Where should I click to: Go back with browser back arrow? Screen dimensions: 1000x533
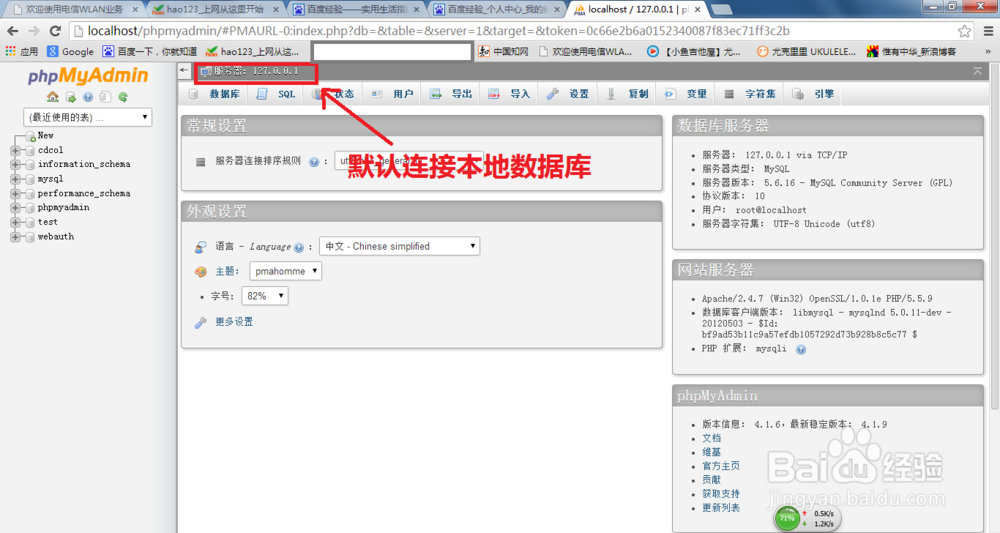click(x=13, y=31)
